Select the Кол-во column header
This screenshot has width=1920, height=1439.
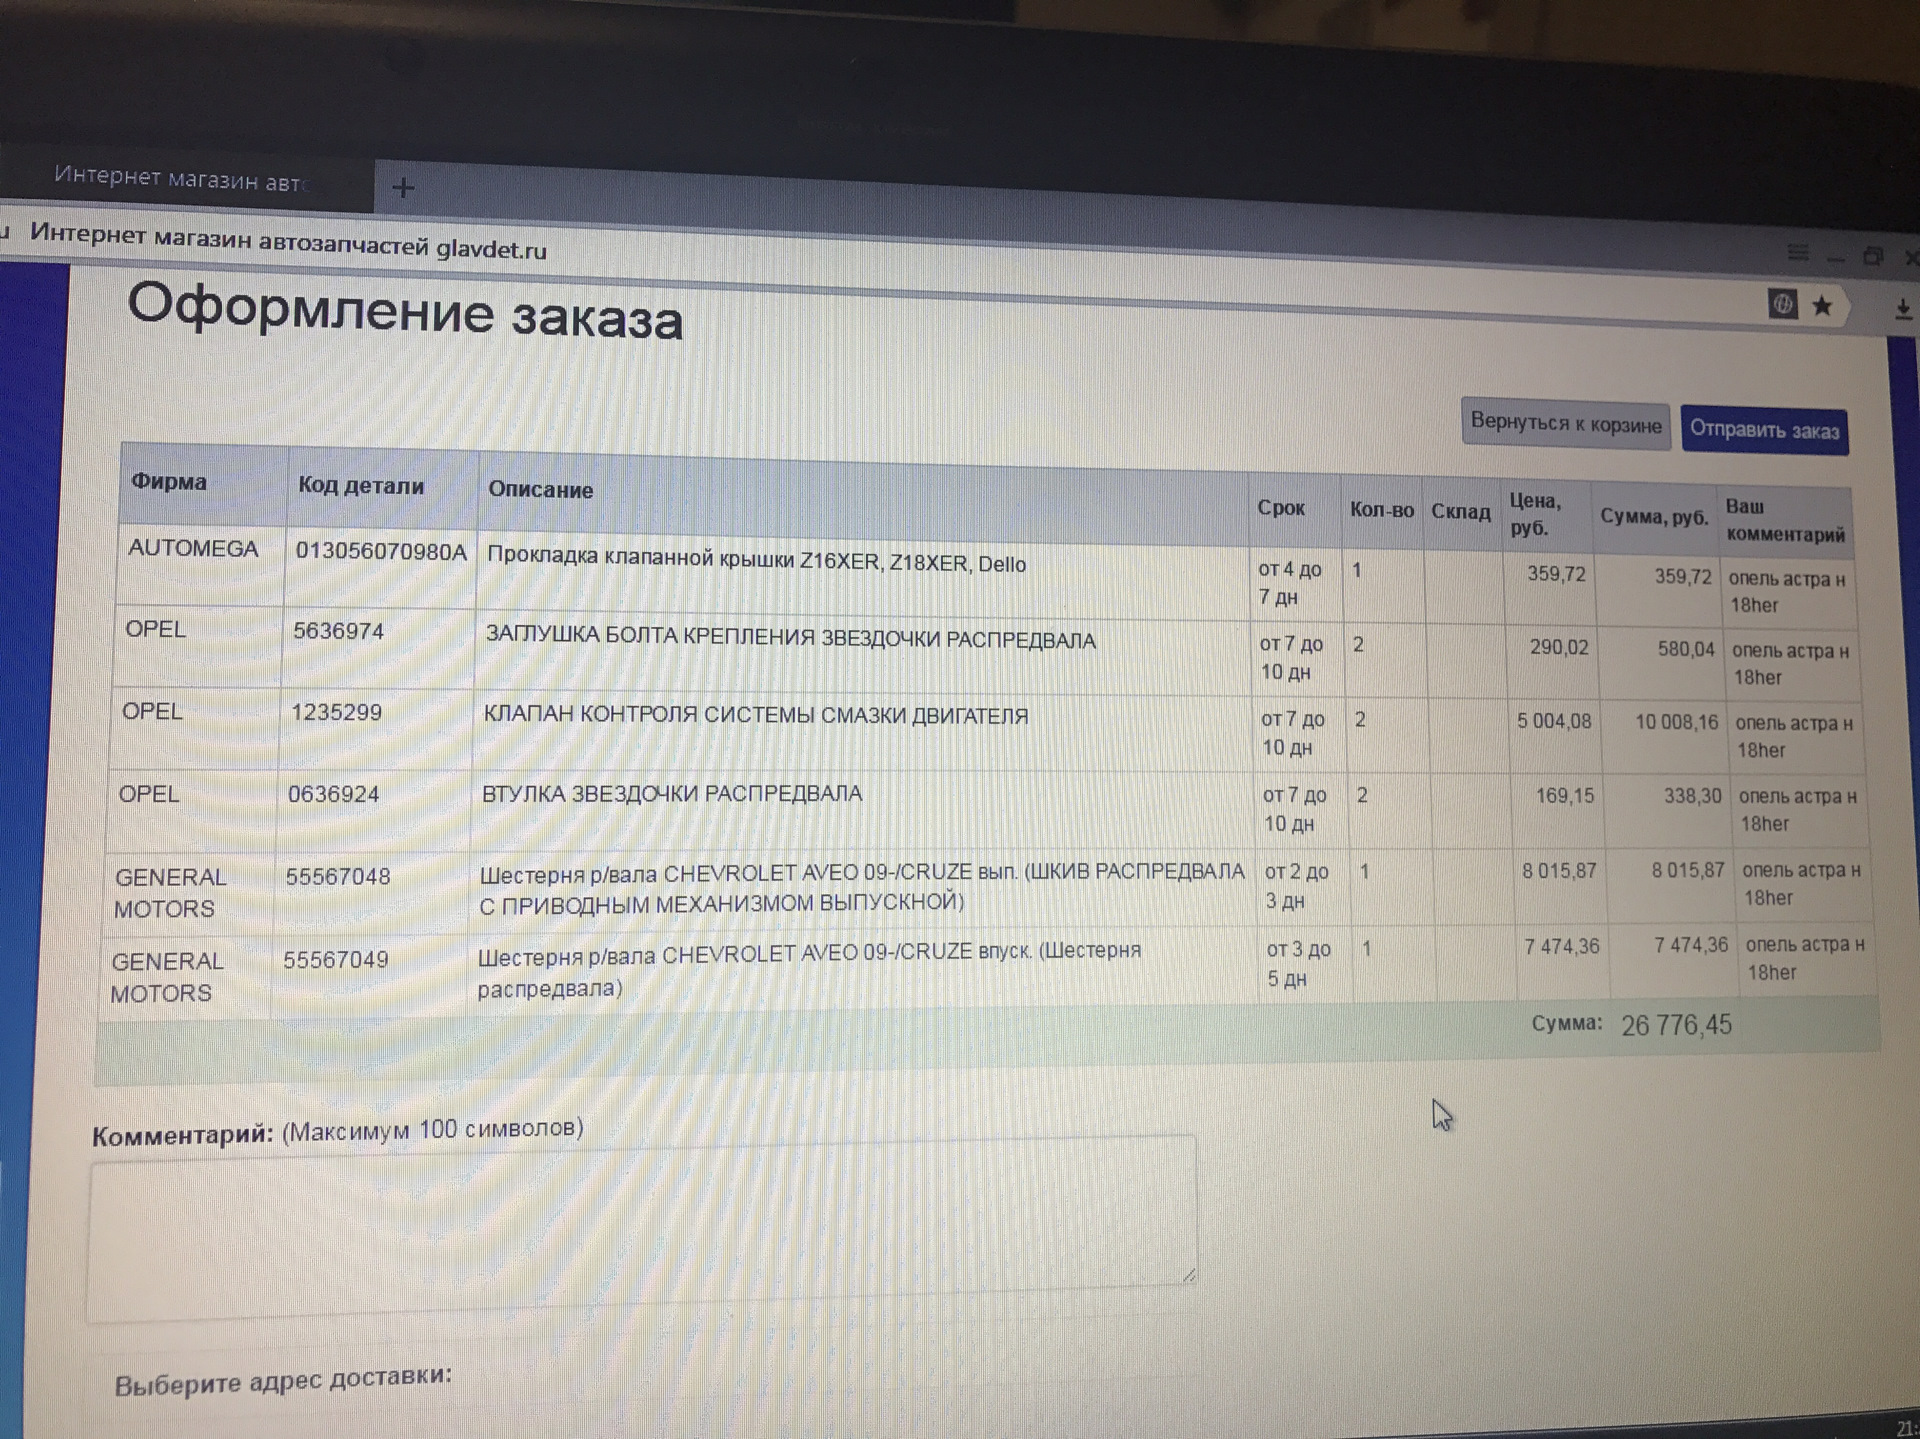click(1381, 510)
